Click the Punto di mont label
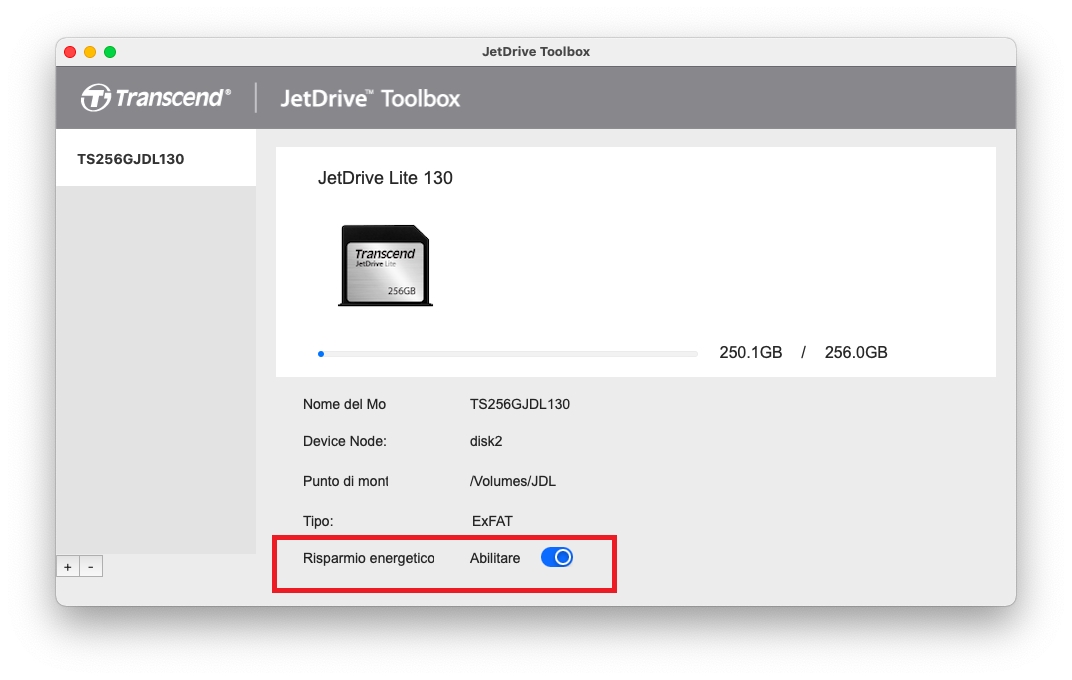Screen dimensions: 1072x680 coord(346,481)
